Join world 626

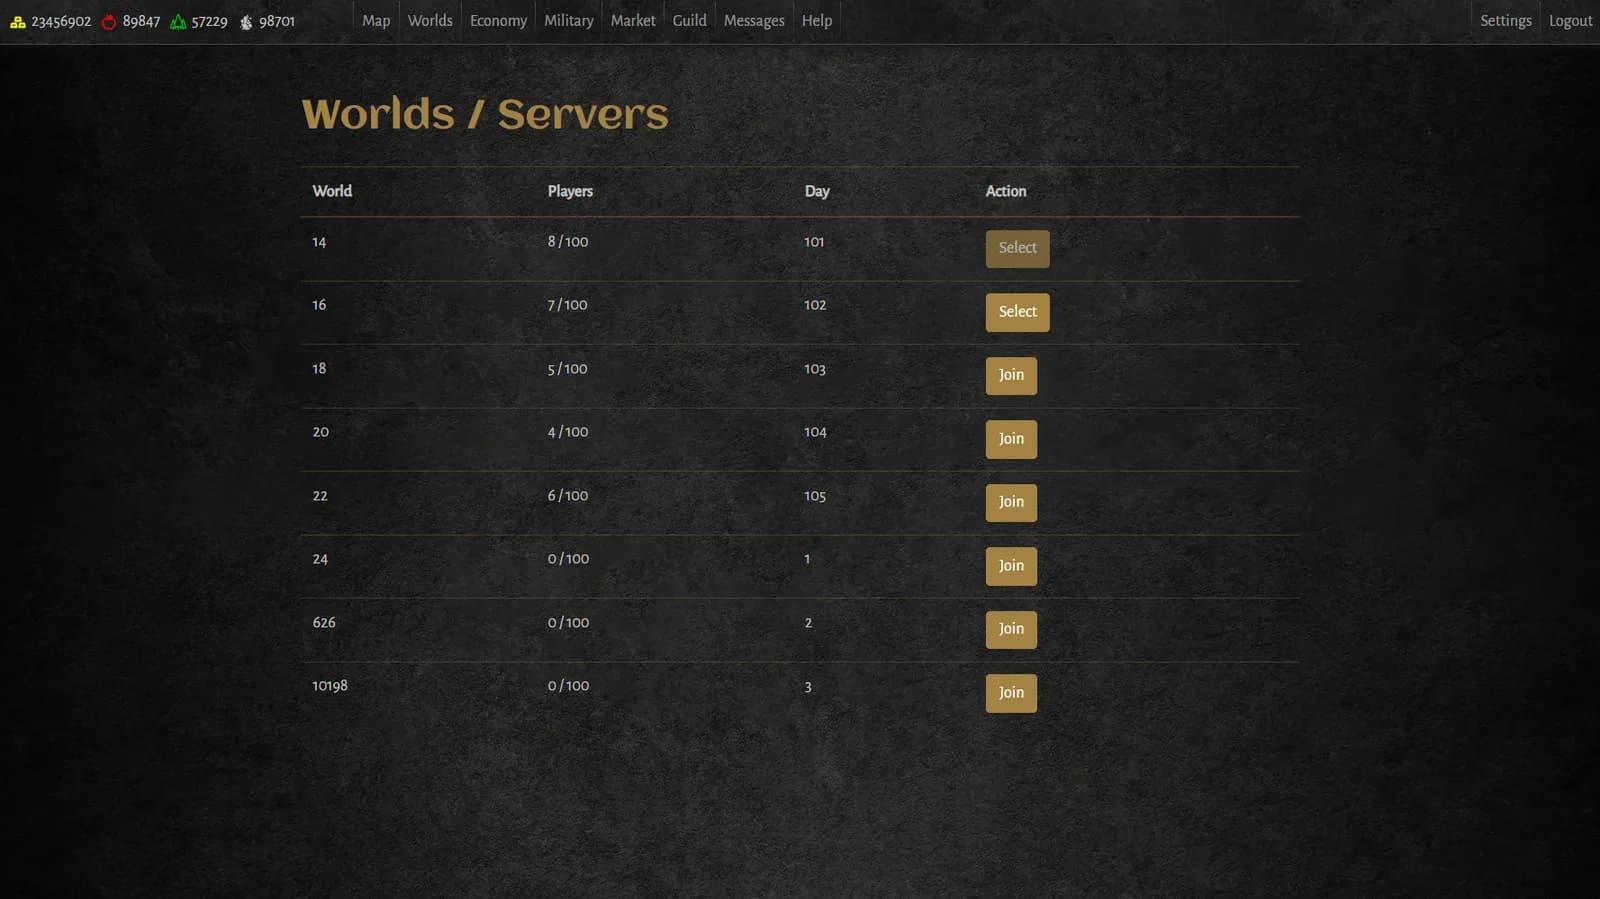click(x=1011, y=629)
